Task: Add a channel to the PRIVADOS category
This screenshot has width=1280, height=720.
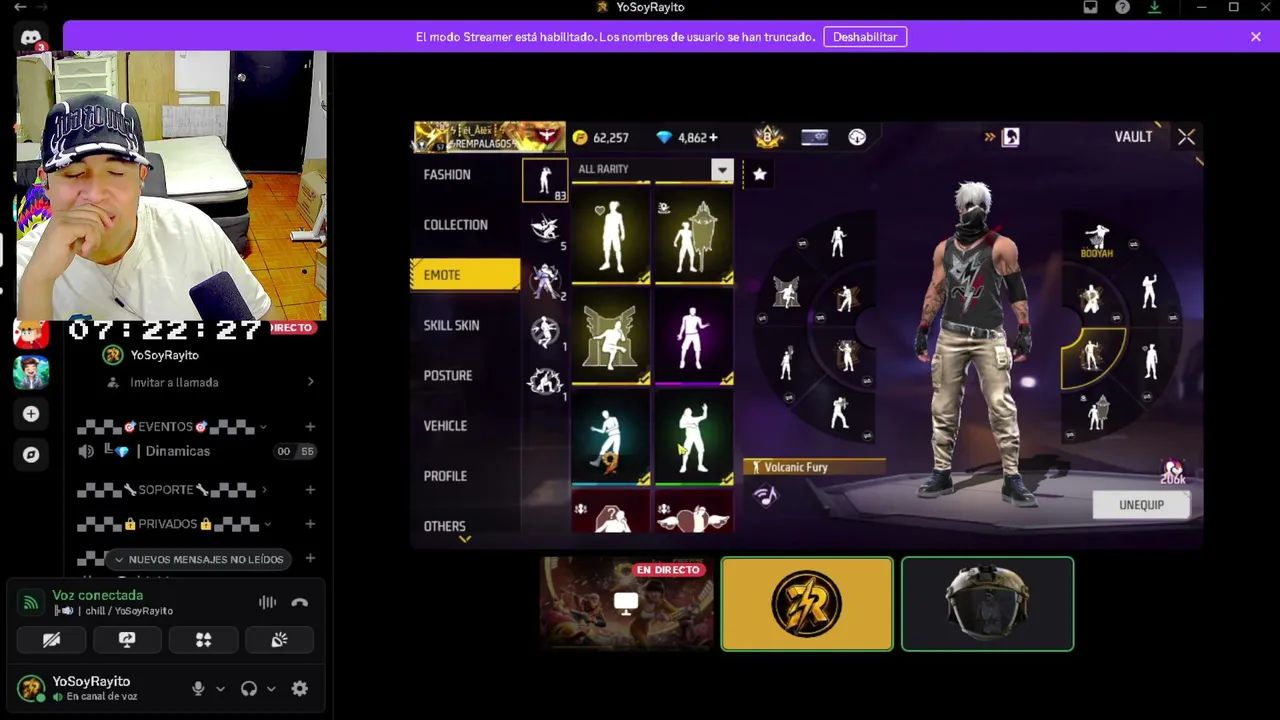Action: coord(310,524)
